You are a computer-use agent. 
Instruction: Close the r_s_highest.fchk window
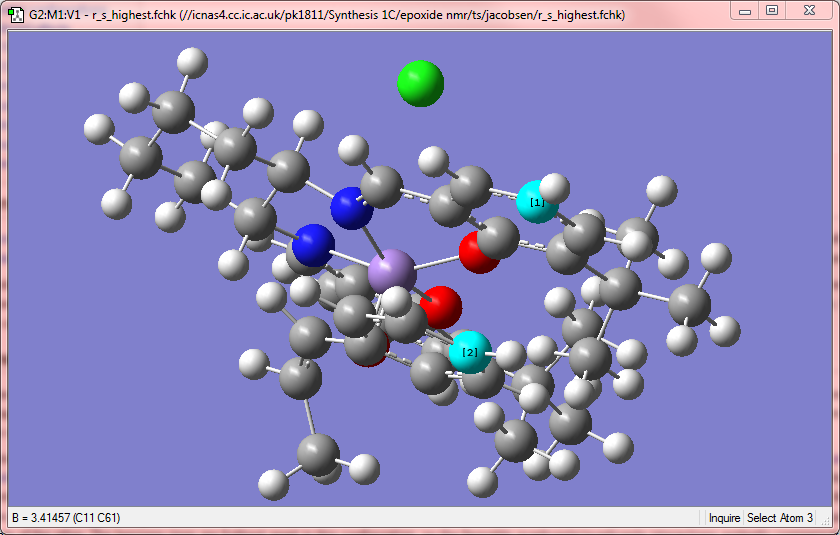pos(809,11)
